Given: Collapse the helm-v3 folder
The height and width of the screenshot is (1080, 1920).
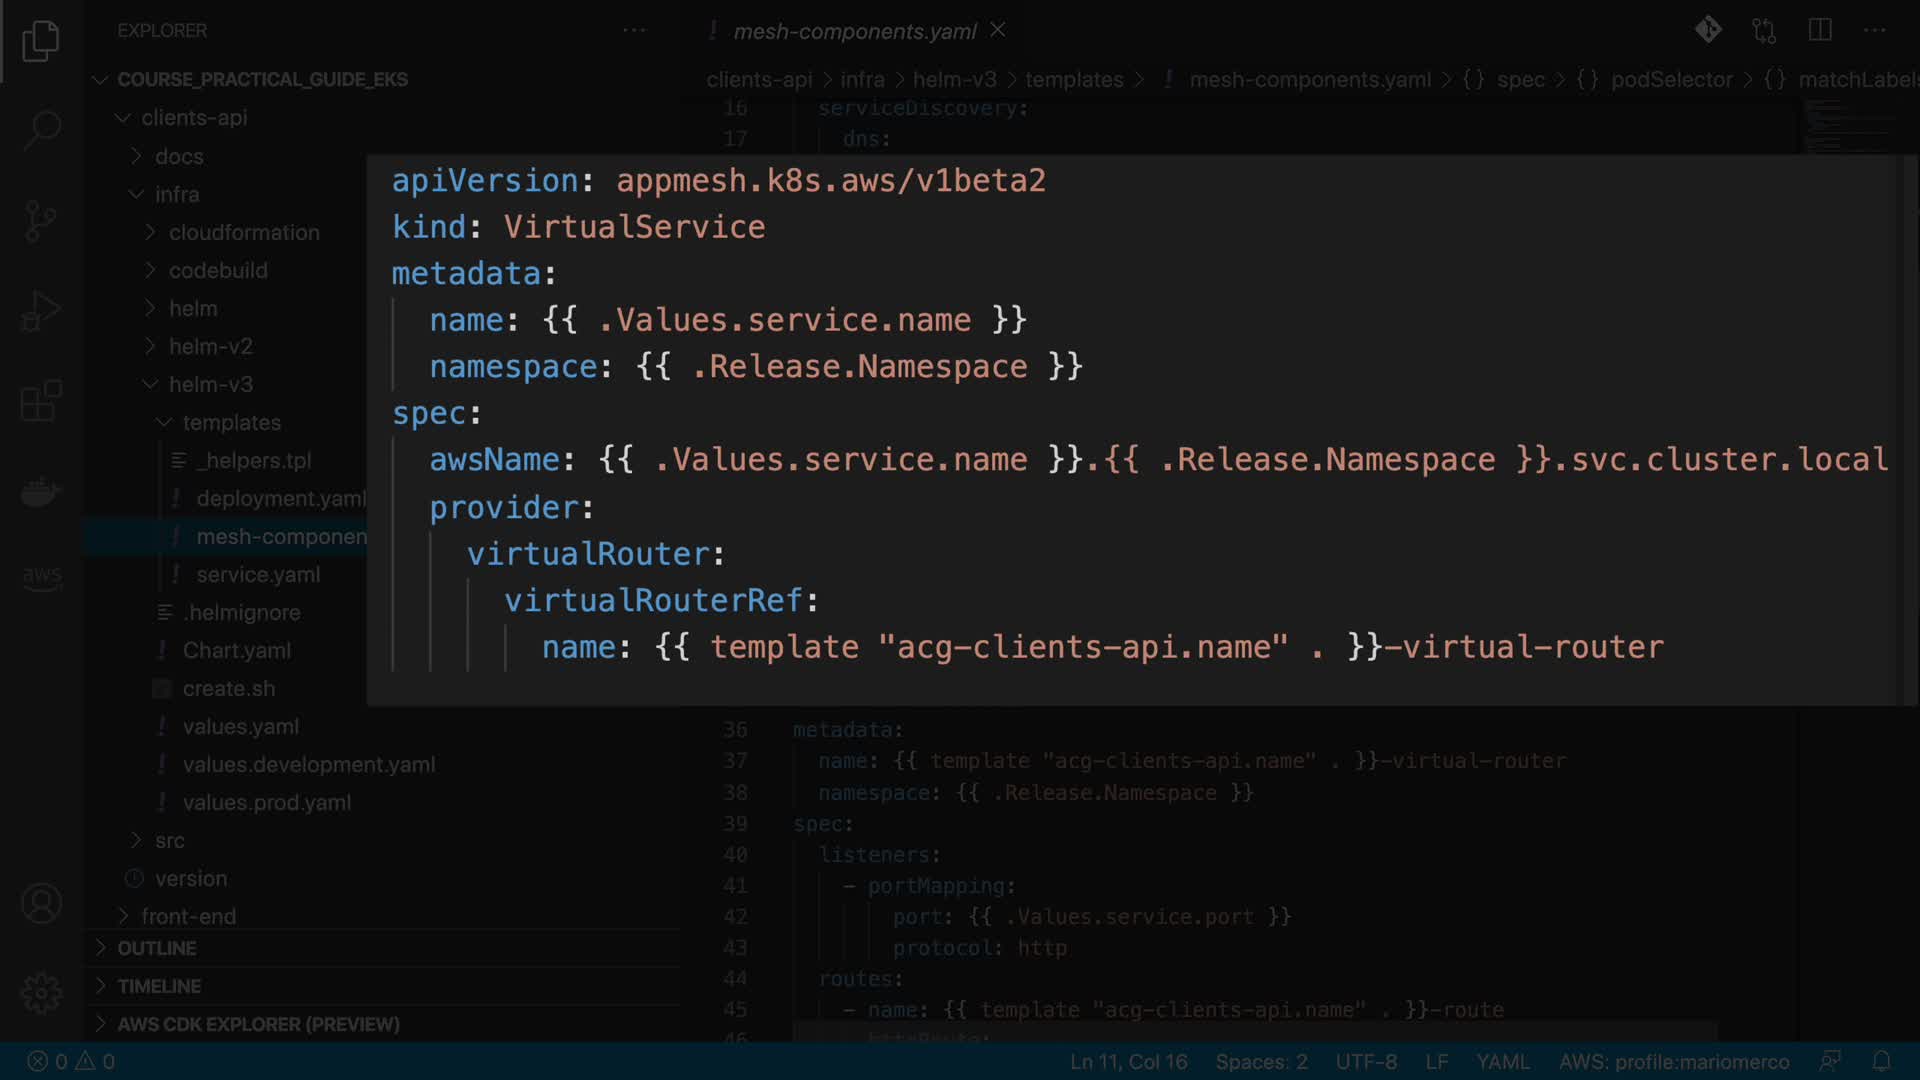Looking at the screenshot, I should click(210, 384).
